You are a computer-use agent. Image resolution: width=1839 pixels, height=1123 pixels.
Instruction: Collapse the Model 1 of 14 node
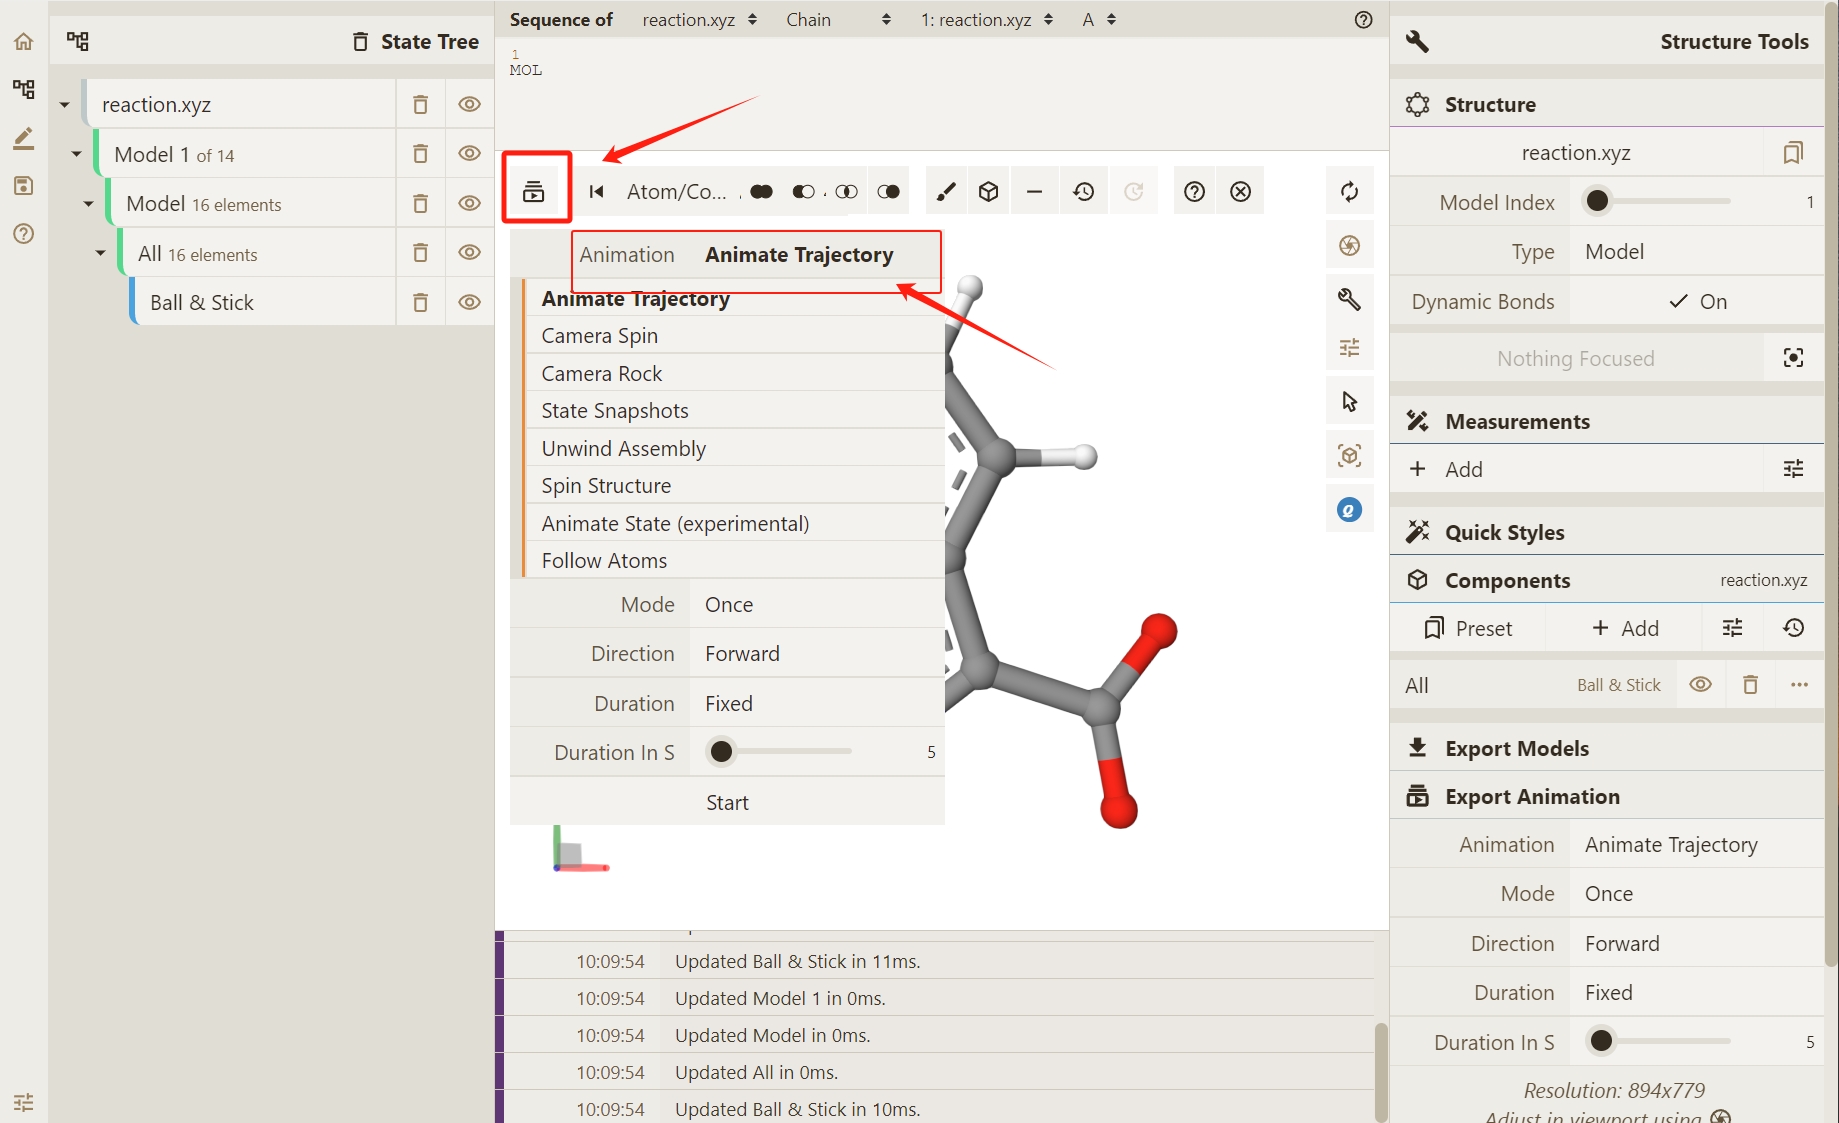[77, 154]
